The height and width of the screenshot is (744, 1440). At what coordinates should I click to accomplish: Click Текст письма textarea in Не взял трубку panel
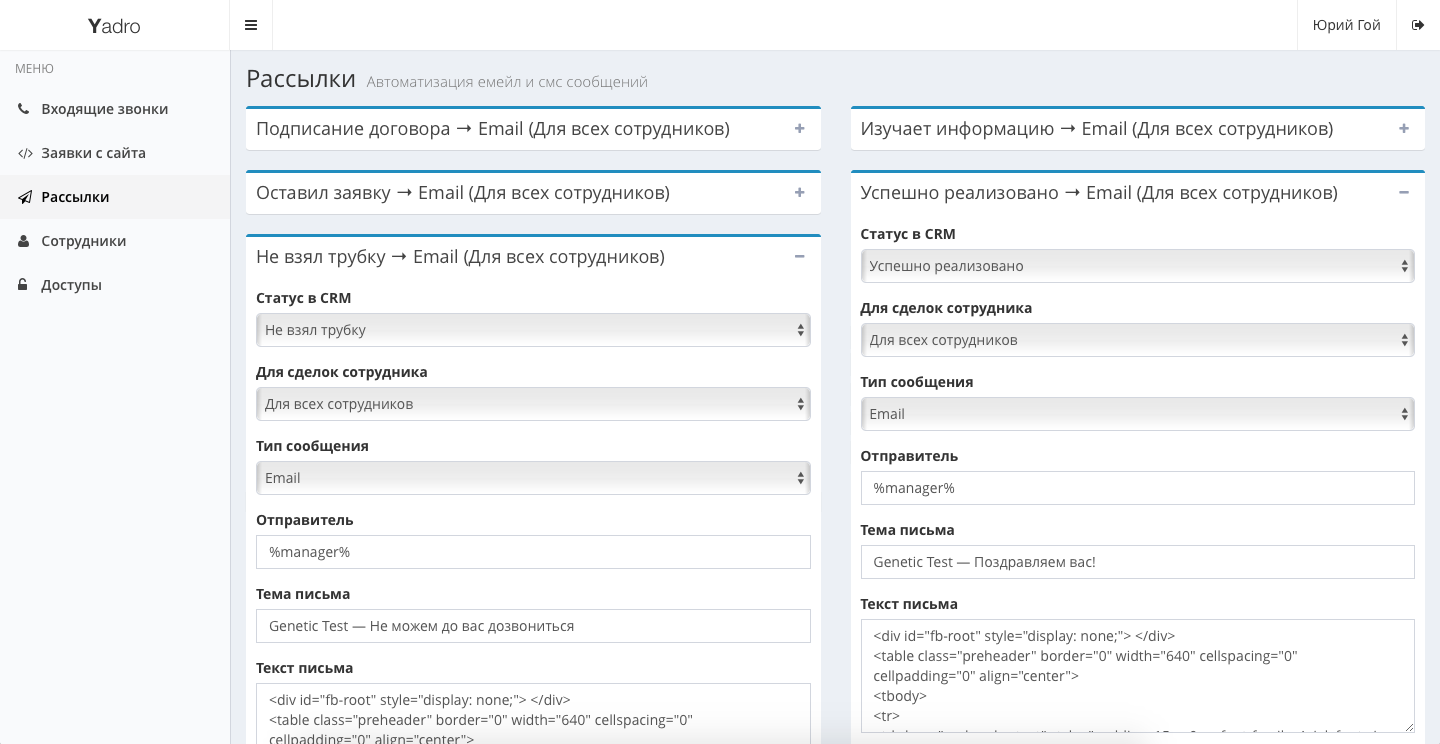[533, 713]
